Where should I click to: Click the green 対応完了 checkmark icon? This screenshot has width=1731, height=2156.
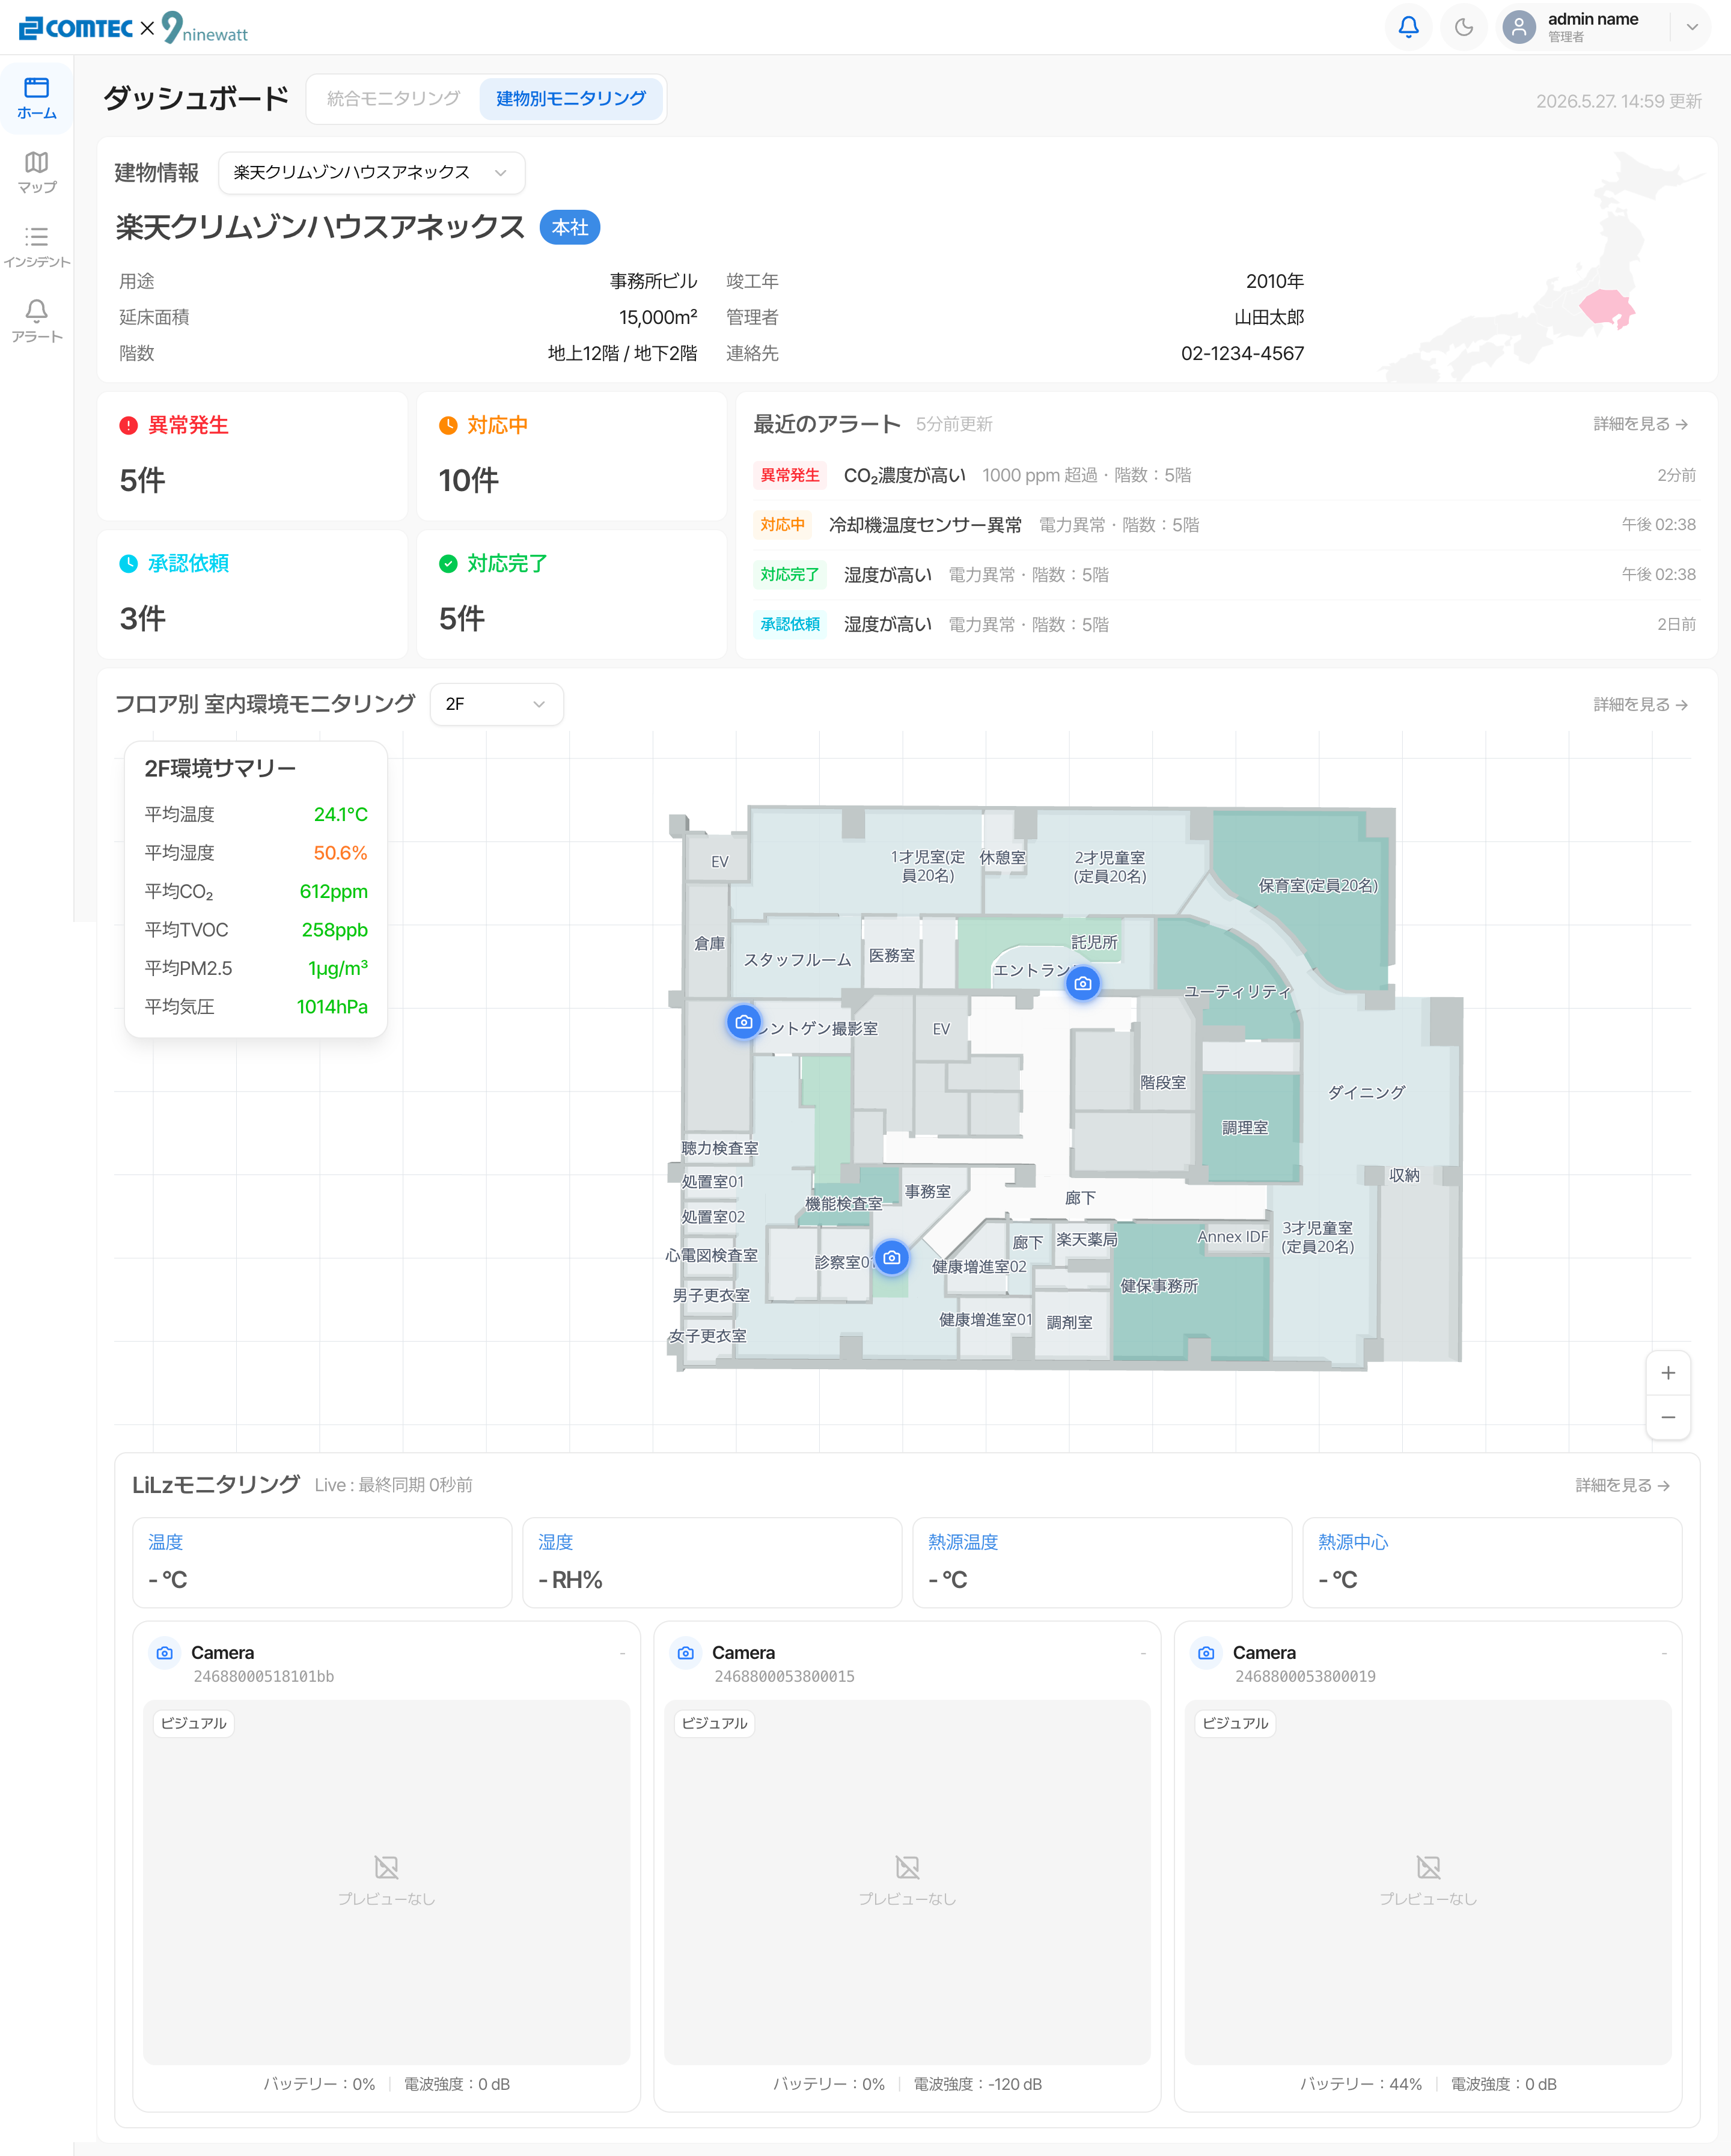tap(448, 563)
